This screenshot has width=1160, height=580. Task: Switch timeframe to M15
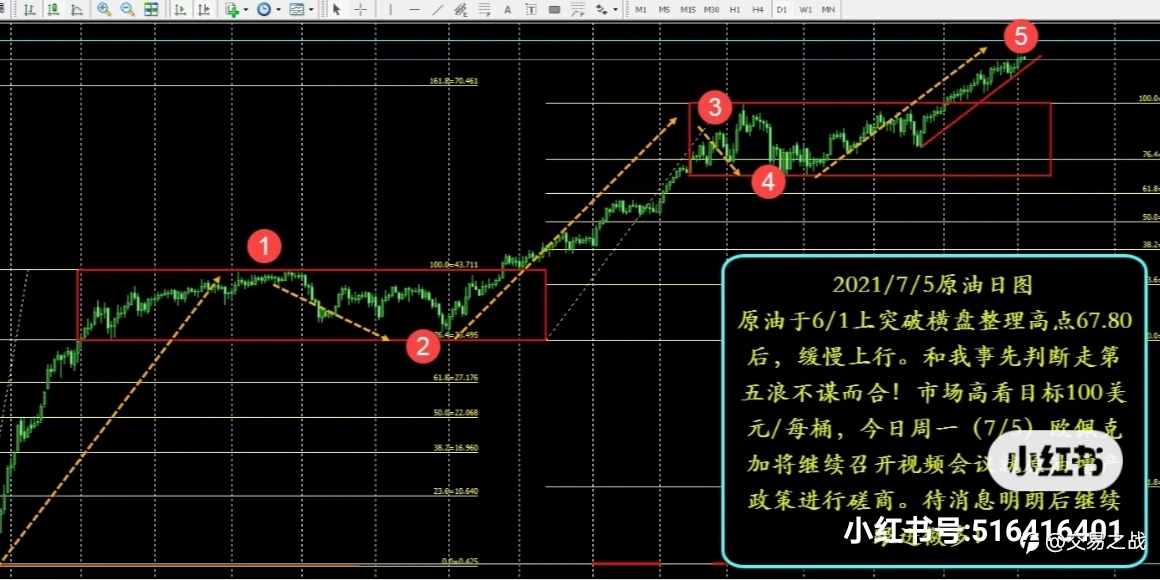(x=688, y=10)
